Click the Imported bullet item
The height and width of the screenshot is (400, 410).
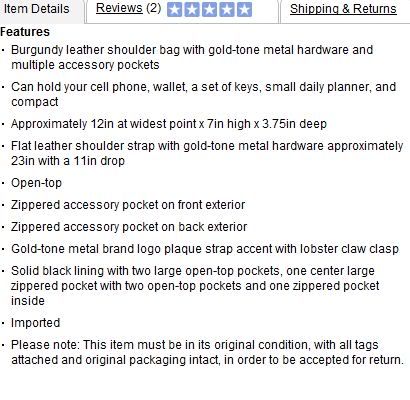36,323
